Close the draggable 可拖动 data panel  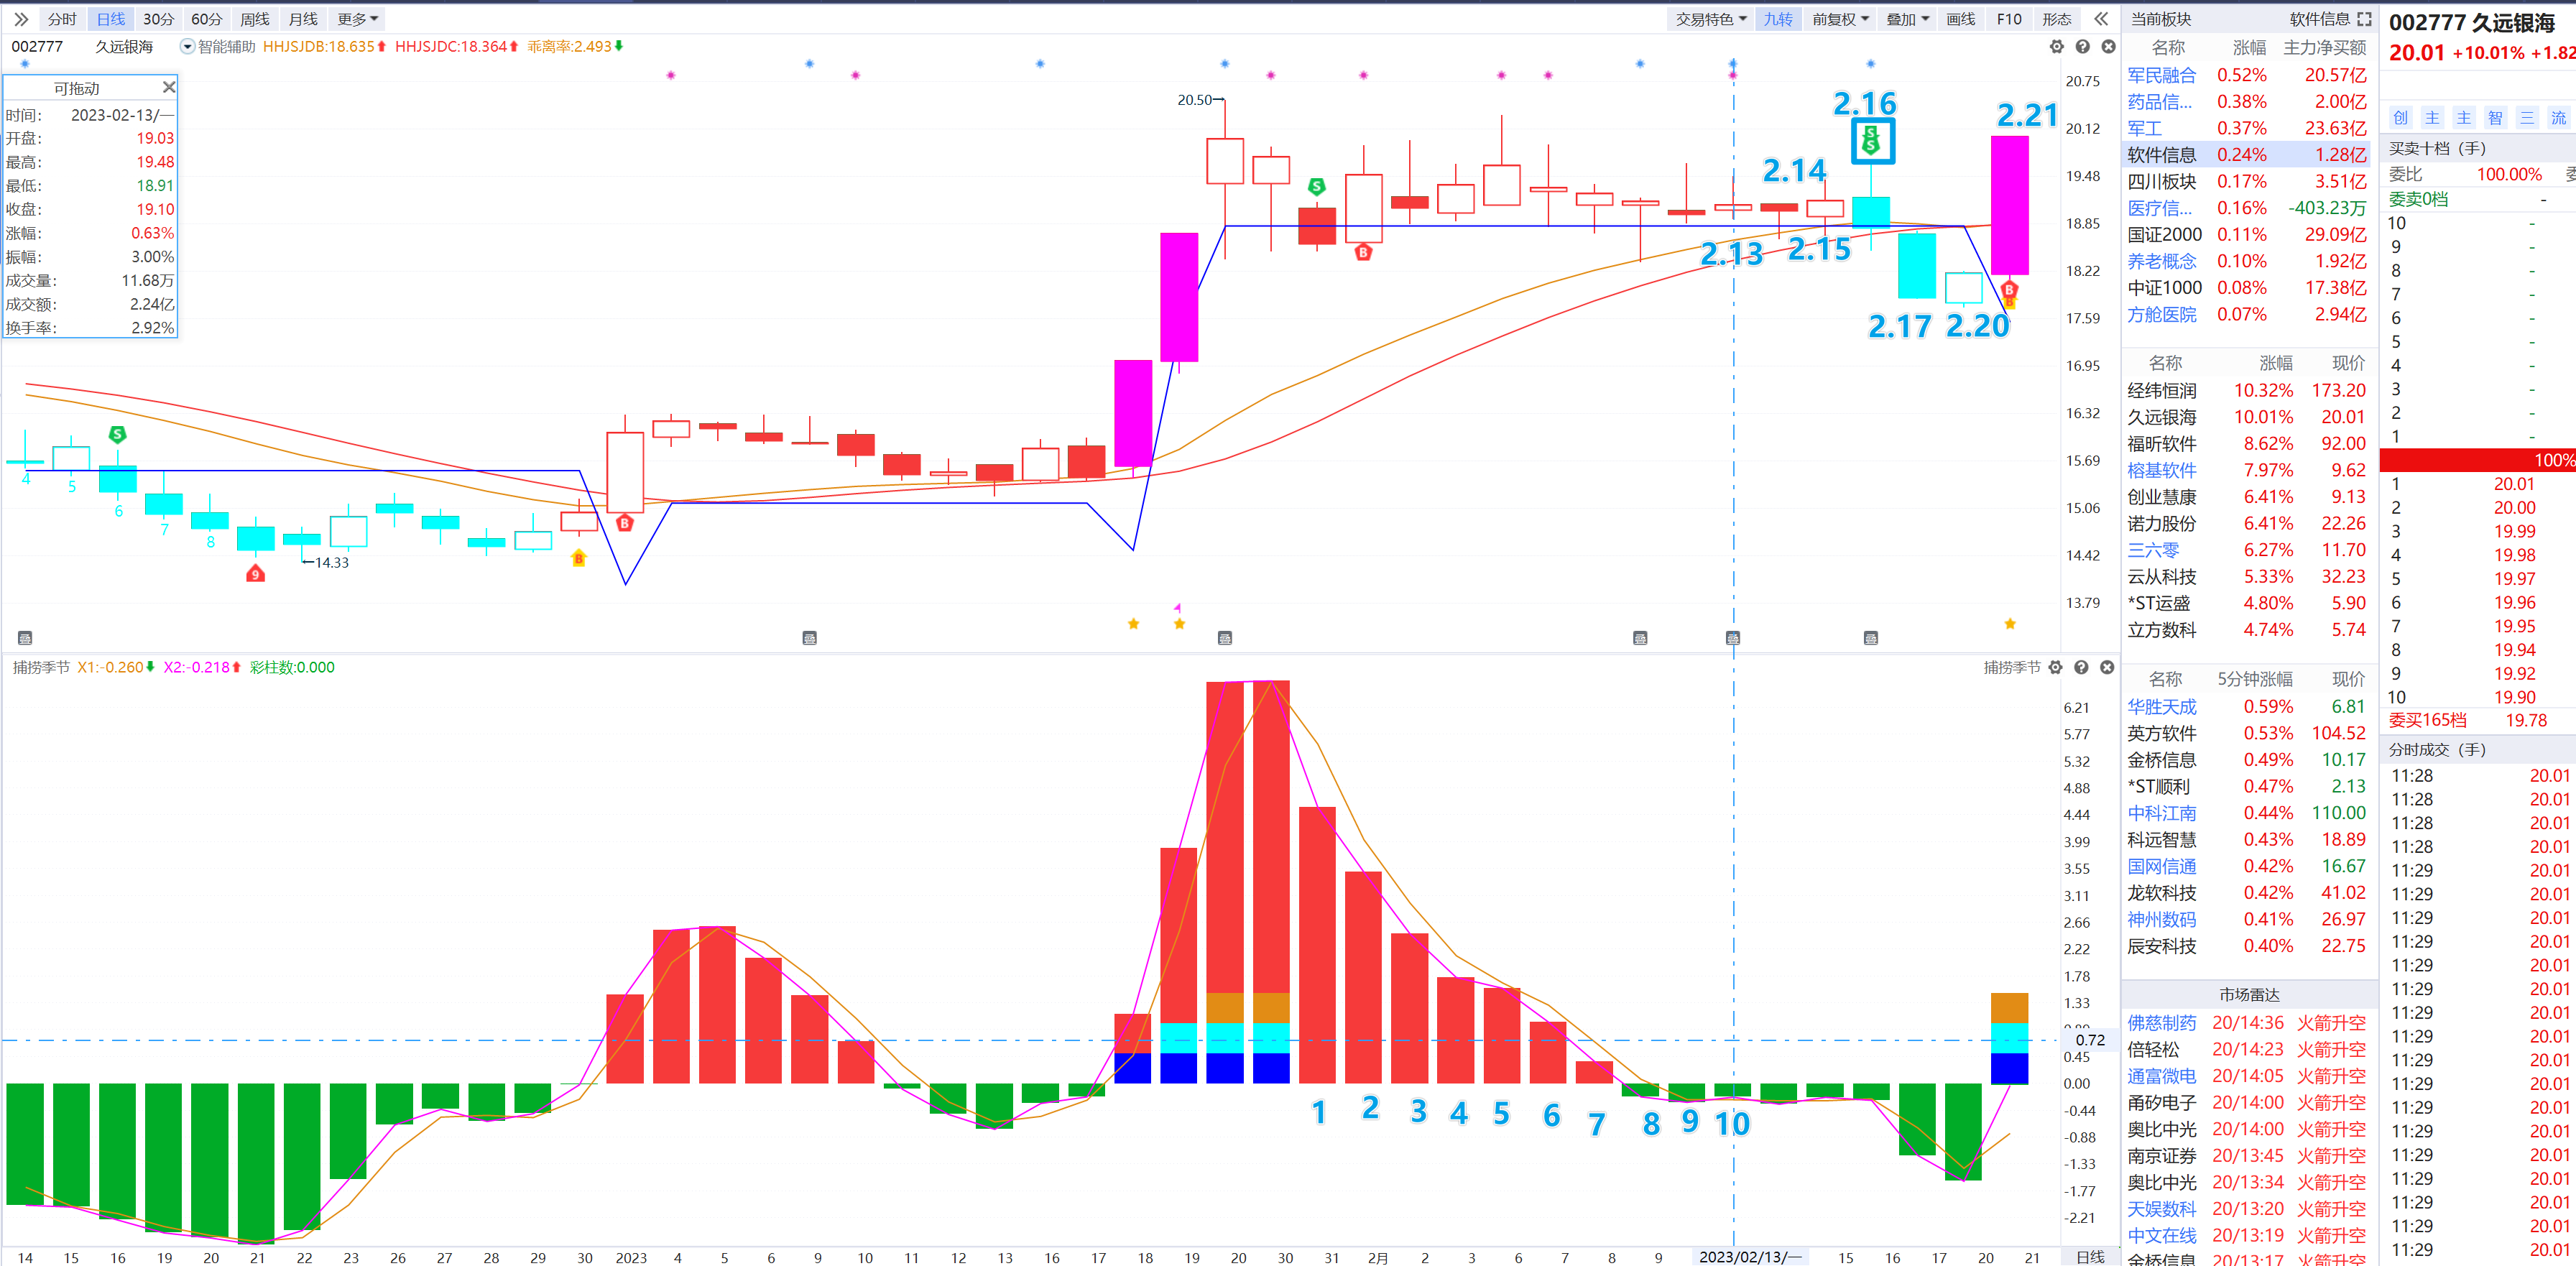pyautogui.click(x=169, y=87)
